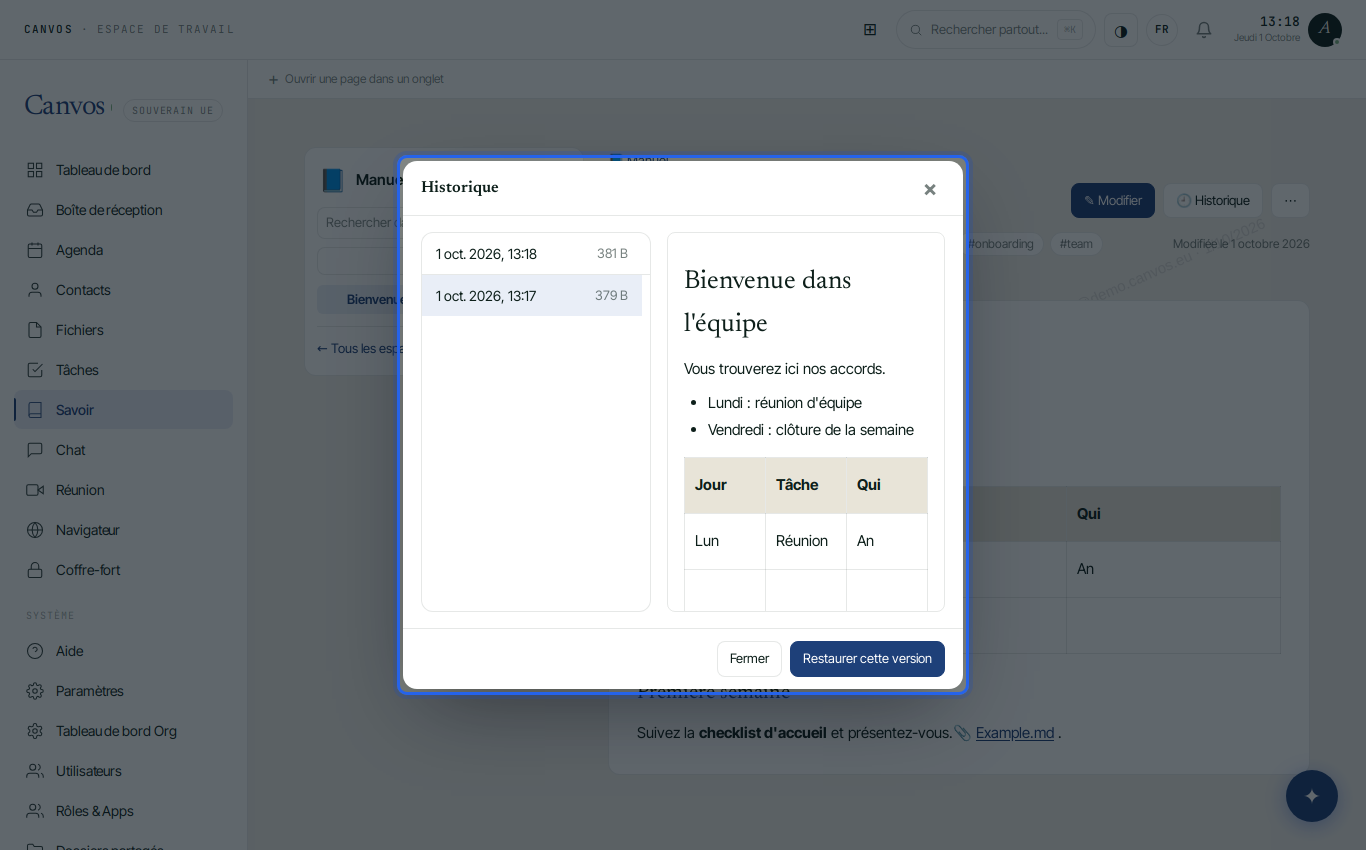Screen dimensions: 1366x850
Task: Switch language with FR button
Action: click(1162, 30)
